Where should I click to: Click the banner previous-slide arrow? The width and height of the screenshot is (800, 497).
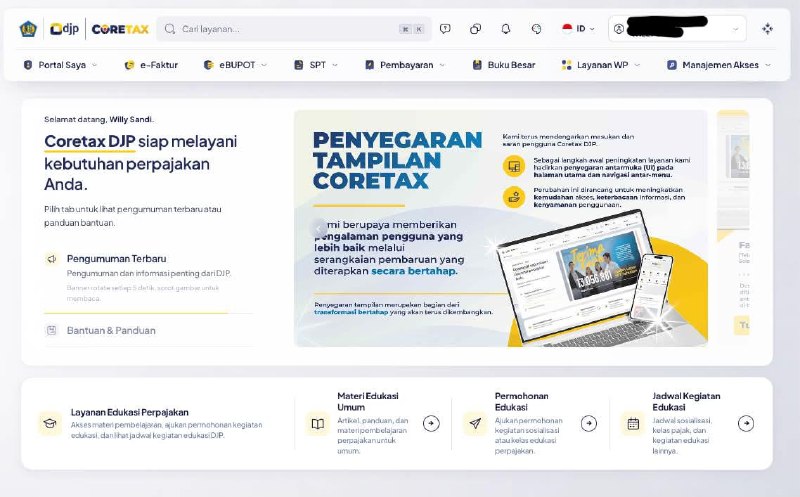(x=318, y=228)
